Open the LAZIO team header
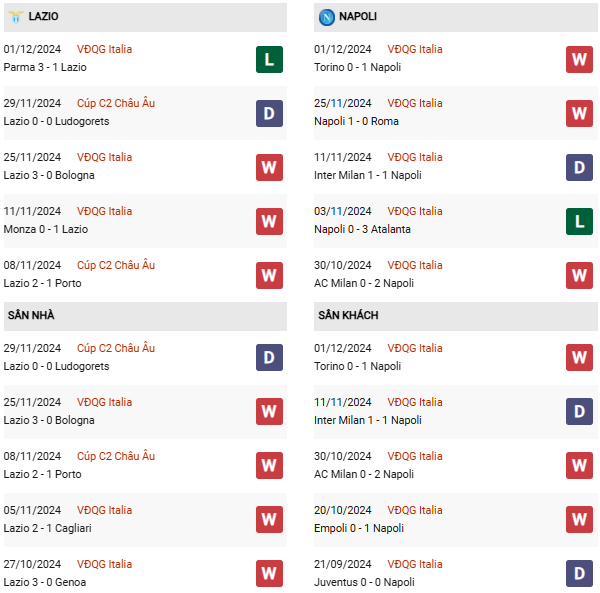Image resolution: width=600 pixels, height=593 pixels. coord(145,17)
